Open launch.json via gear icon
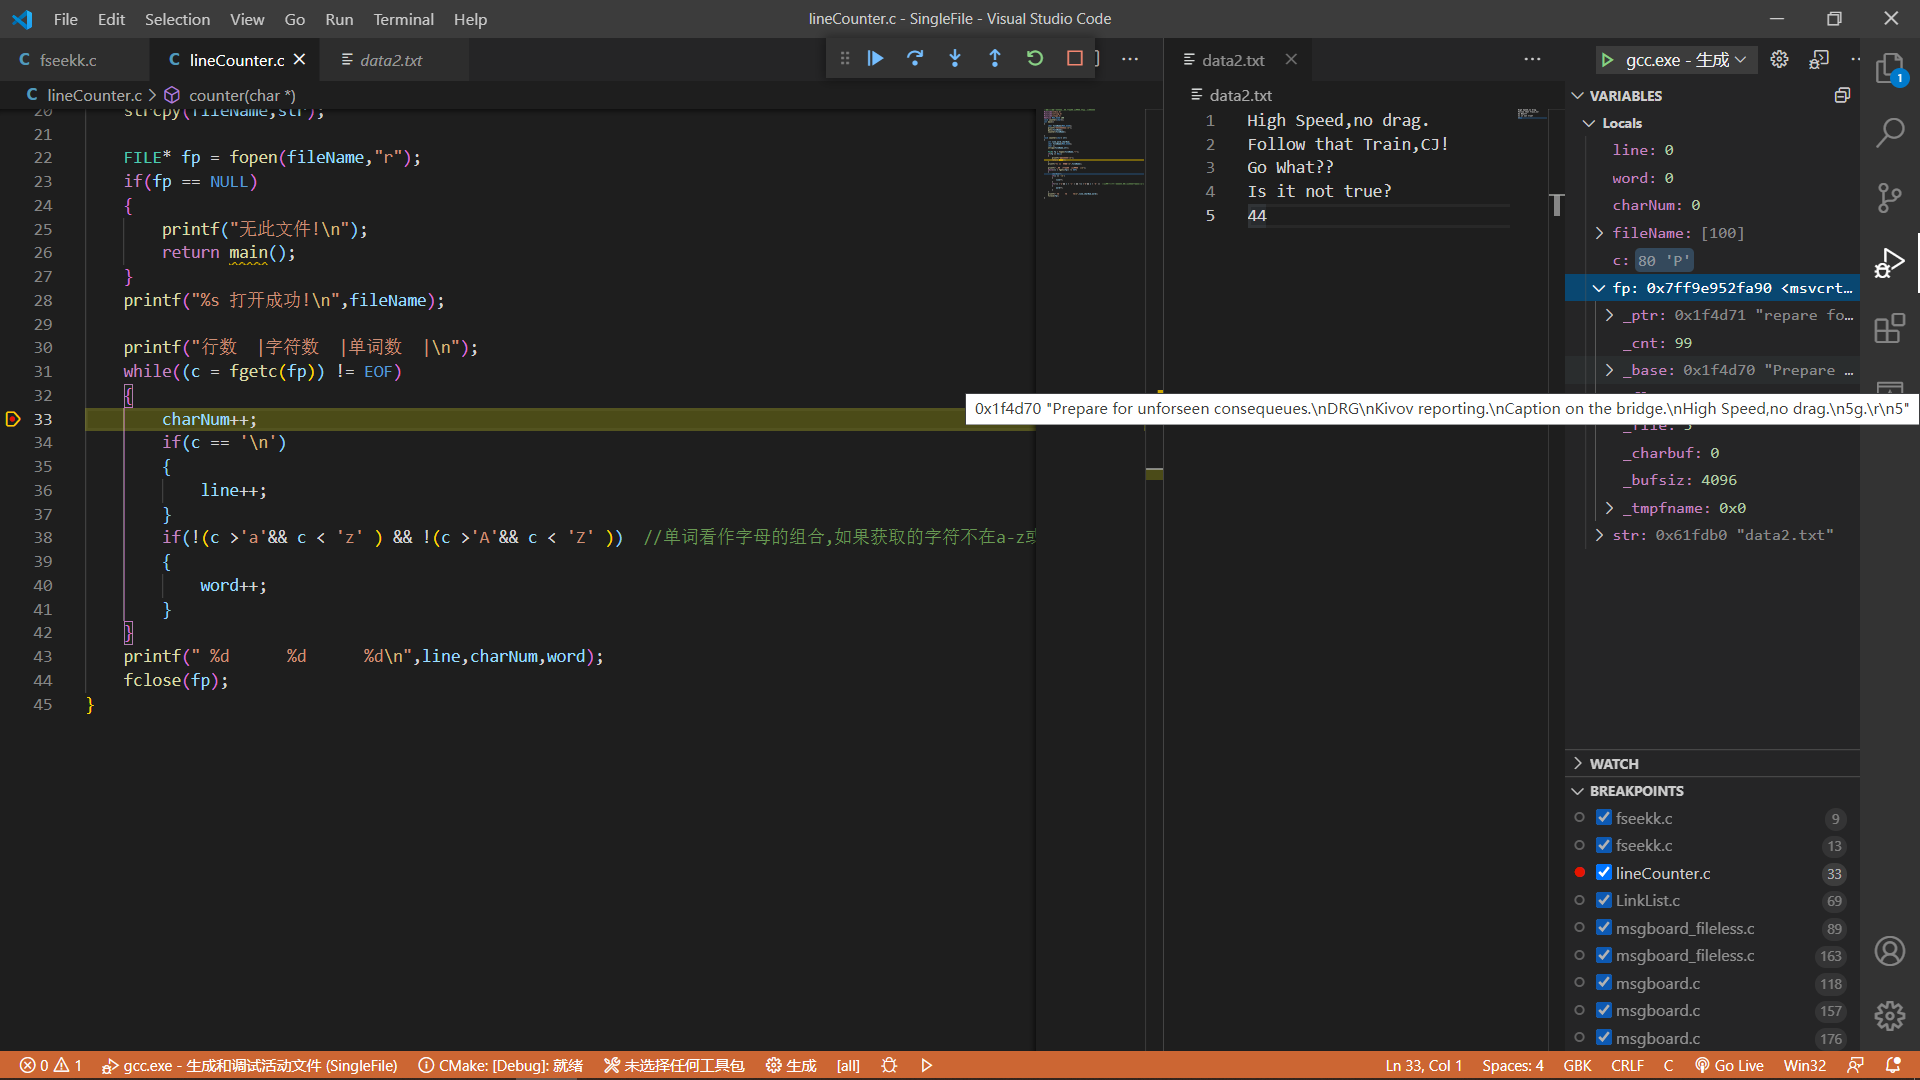Screen dimensions: 1920x1080 [1779, 59]
